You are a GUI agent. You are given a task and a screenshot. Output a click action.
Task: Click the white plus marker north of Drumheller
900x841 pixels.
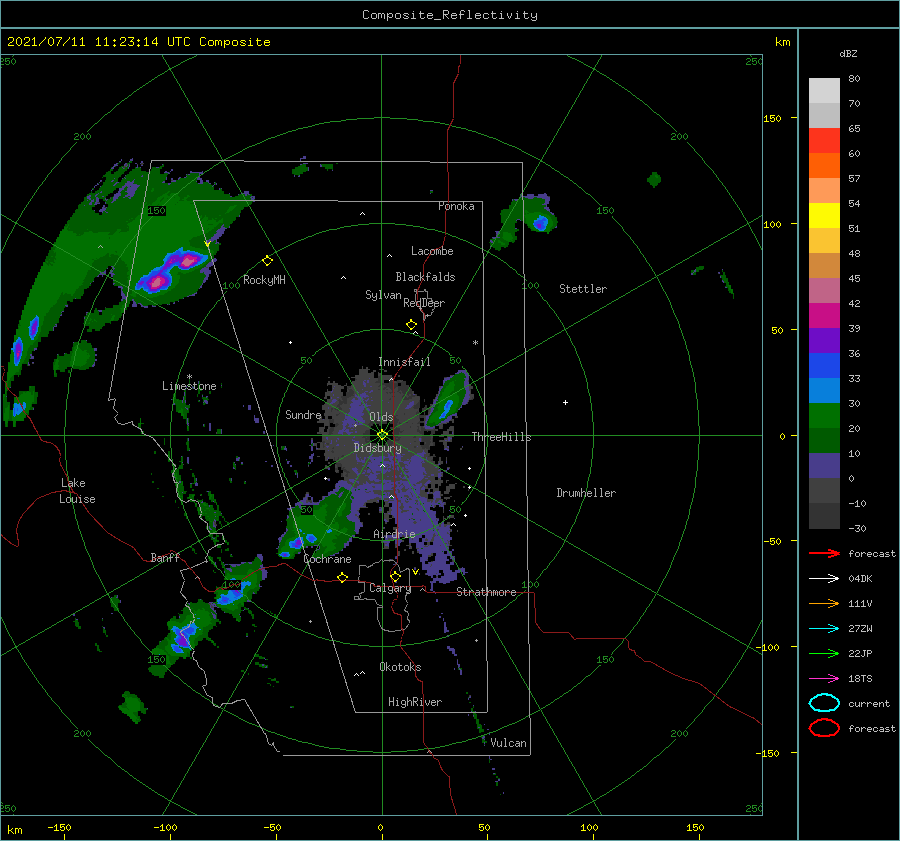[565, 402]
